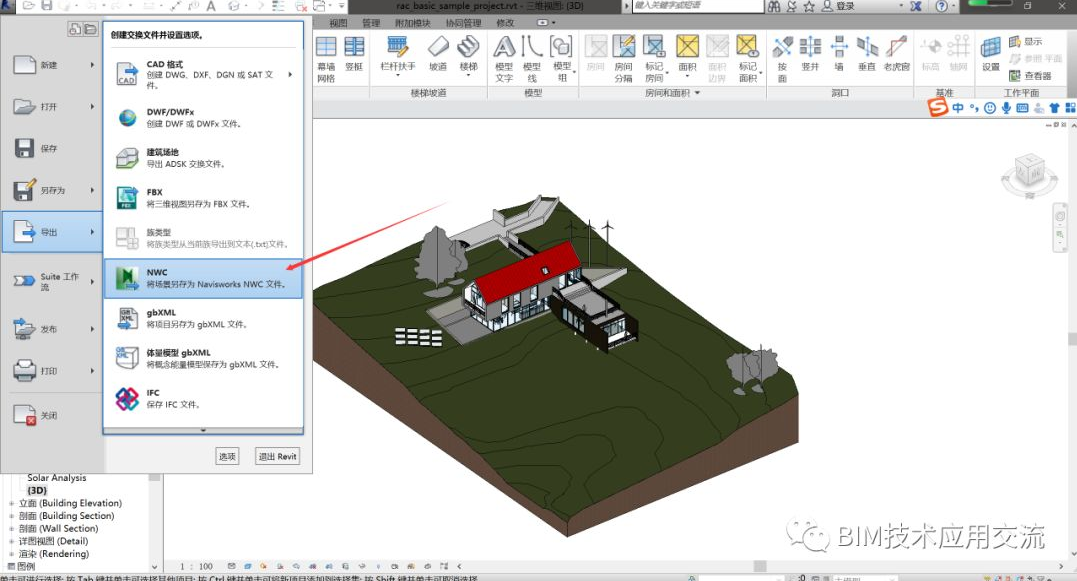Toggle the recent documents list button
This screenshot has height=581, width=1077.
(74, 30)
